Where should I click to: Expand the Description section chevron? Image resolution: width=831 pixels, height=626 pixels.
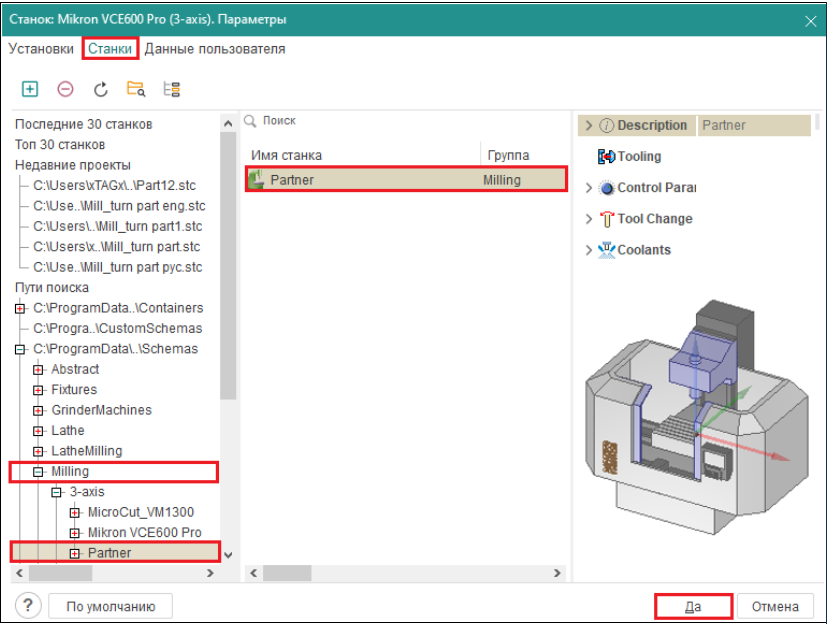[x=589, y=126]
